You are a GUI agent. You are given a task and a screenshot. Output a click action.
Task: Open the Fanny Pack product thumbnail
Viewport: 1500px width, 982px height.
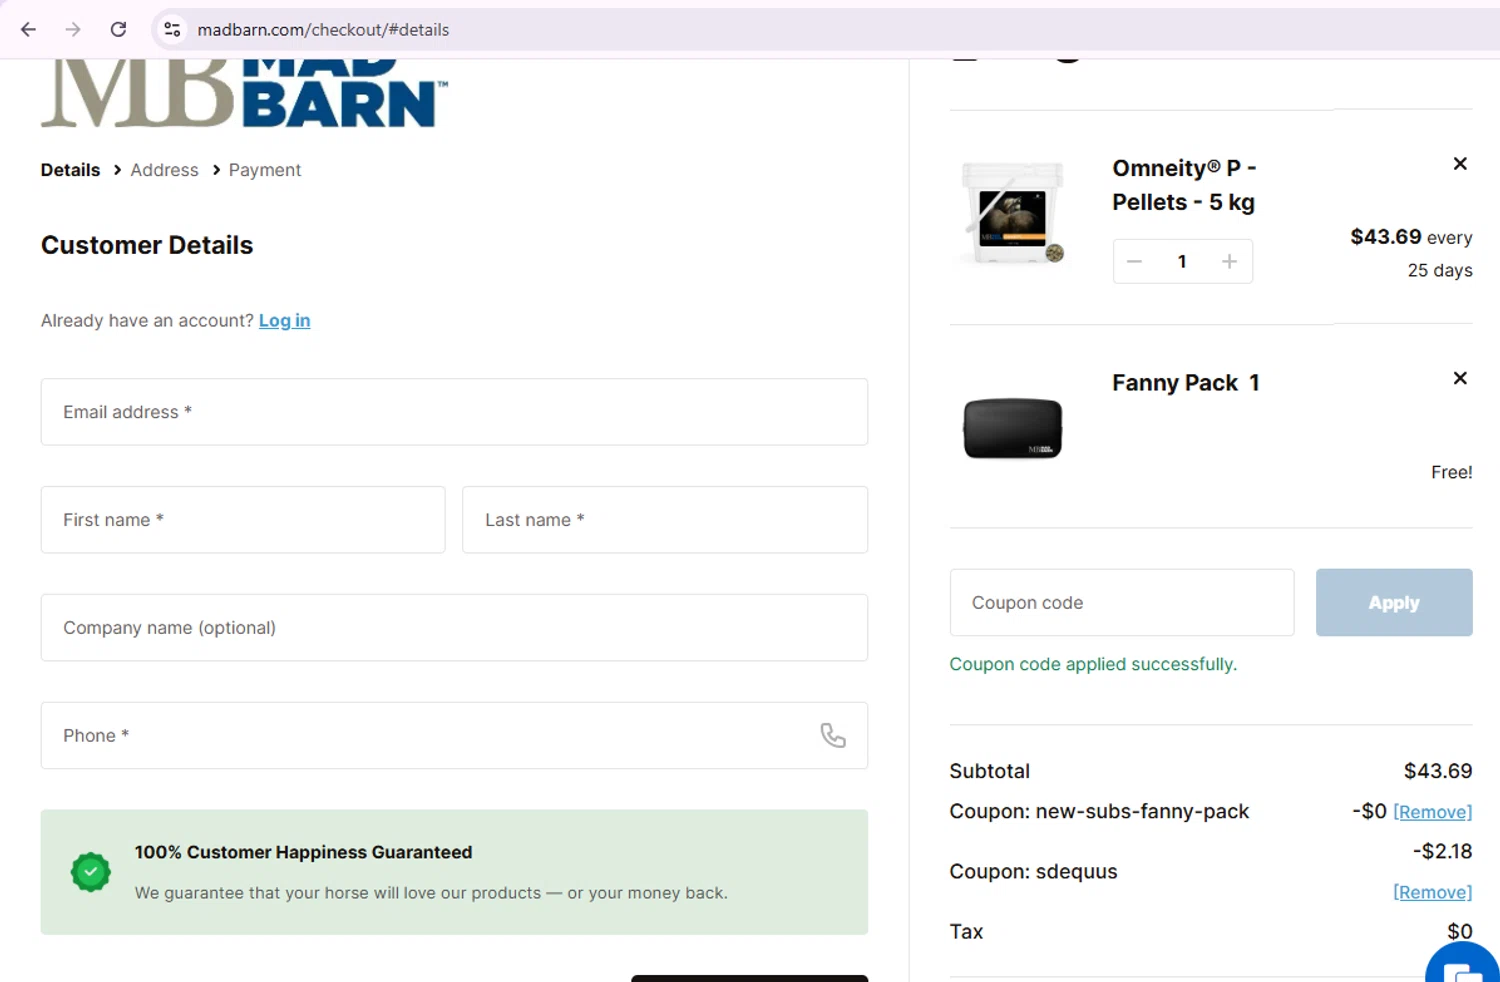(x=1013, y=428)
